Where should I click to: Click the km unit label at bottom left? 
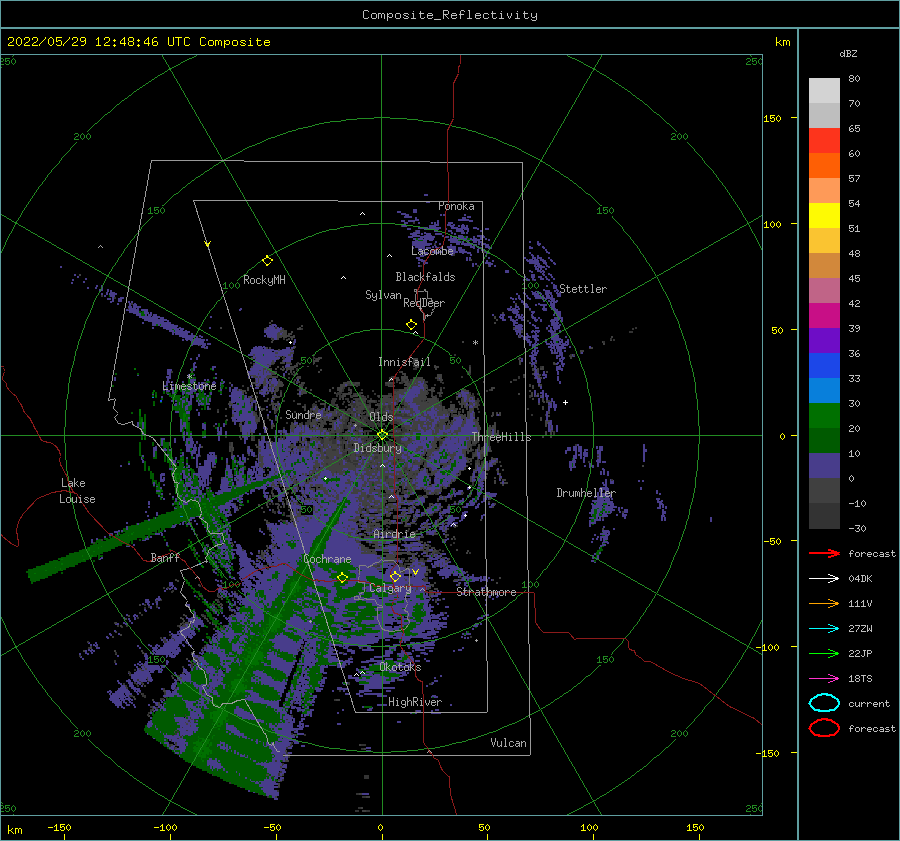click(x=15, y=830)
